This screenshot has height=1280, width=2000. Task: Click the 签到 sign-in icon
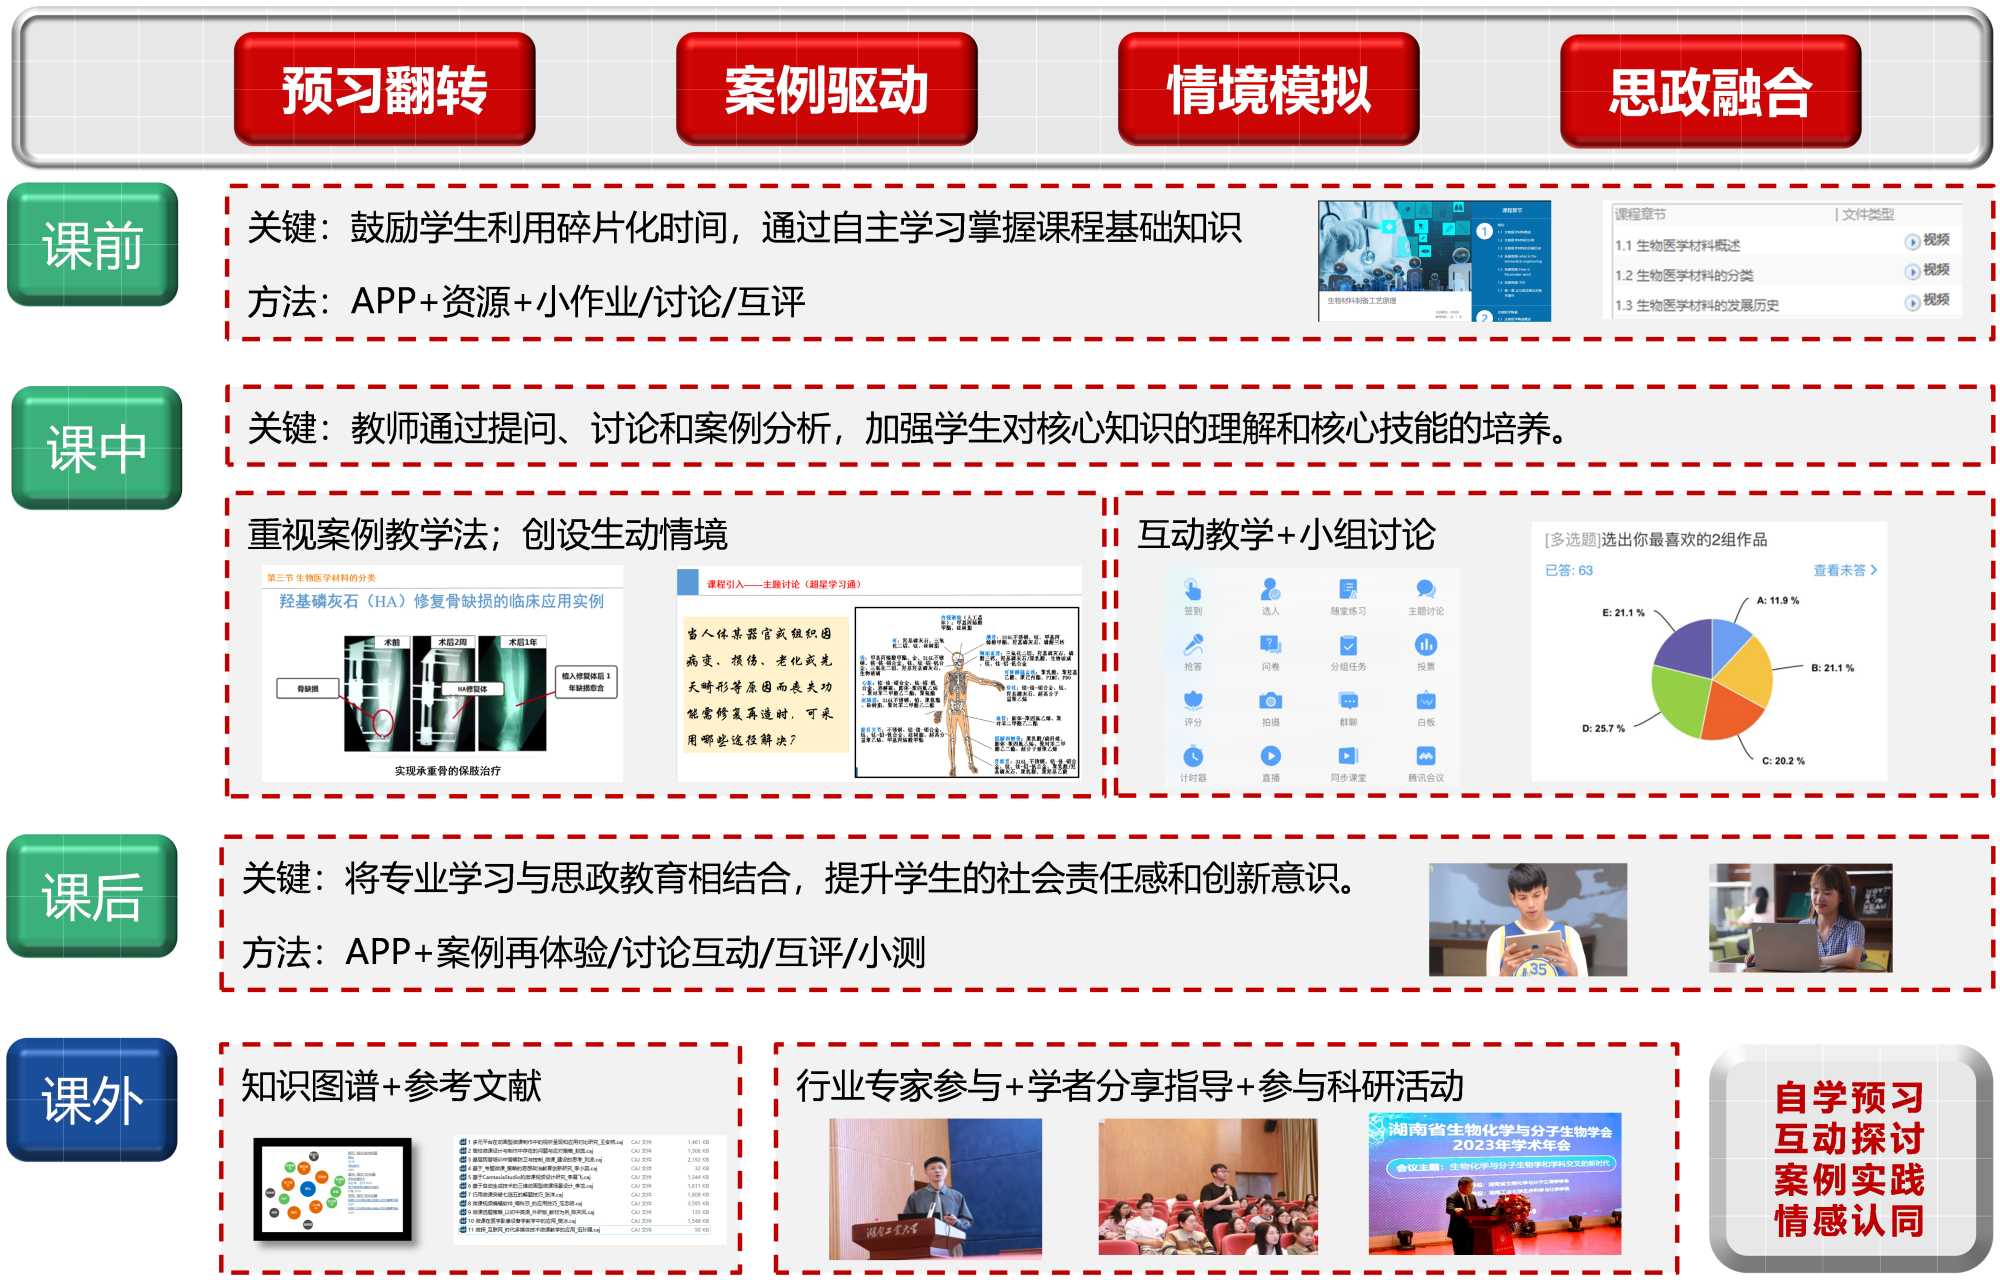pyautogui.click(x=1192, y=589)
